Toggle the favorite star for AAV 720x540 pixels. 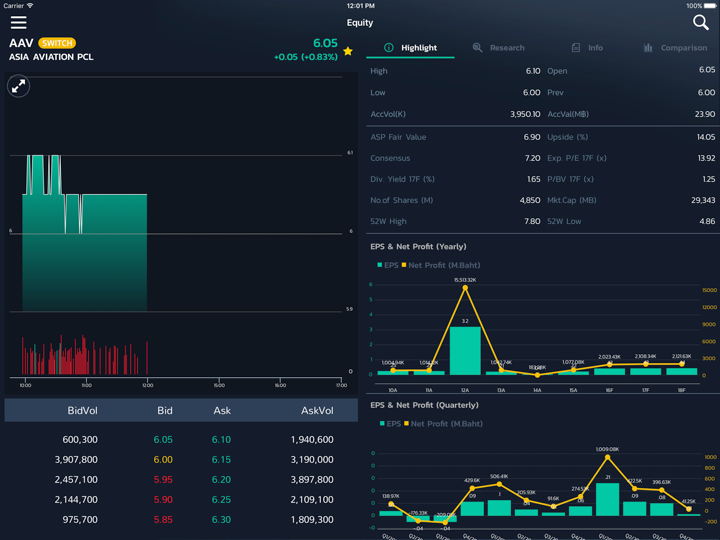[x=348, y=51]
